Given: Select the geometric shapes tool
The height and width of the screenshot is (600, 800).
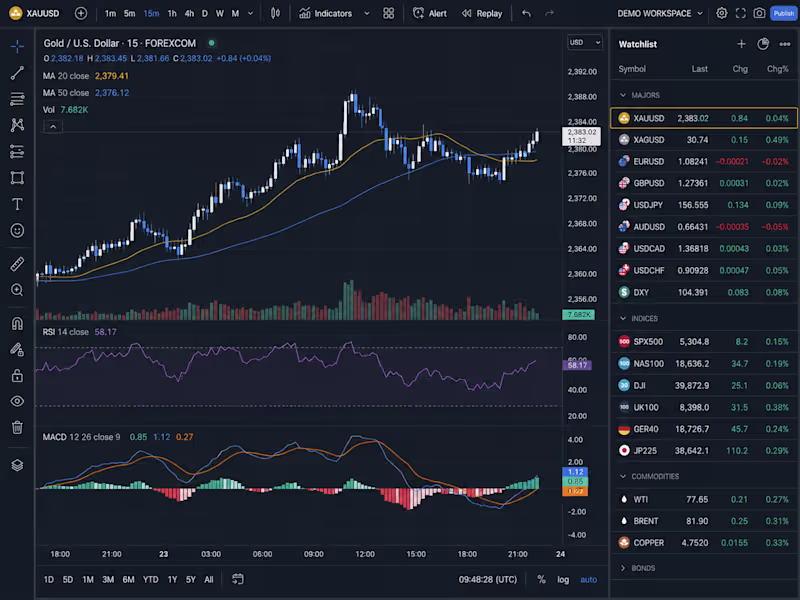Looking at the screenshot, I should point(17,178).
